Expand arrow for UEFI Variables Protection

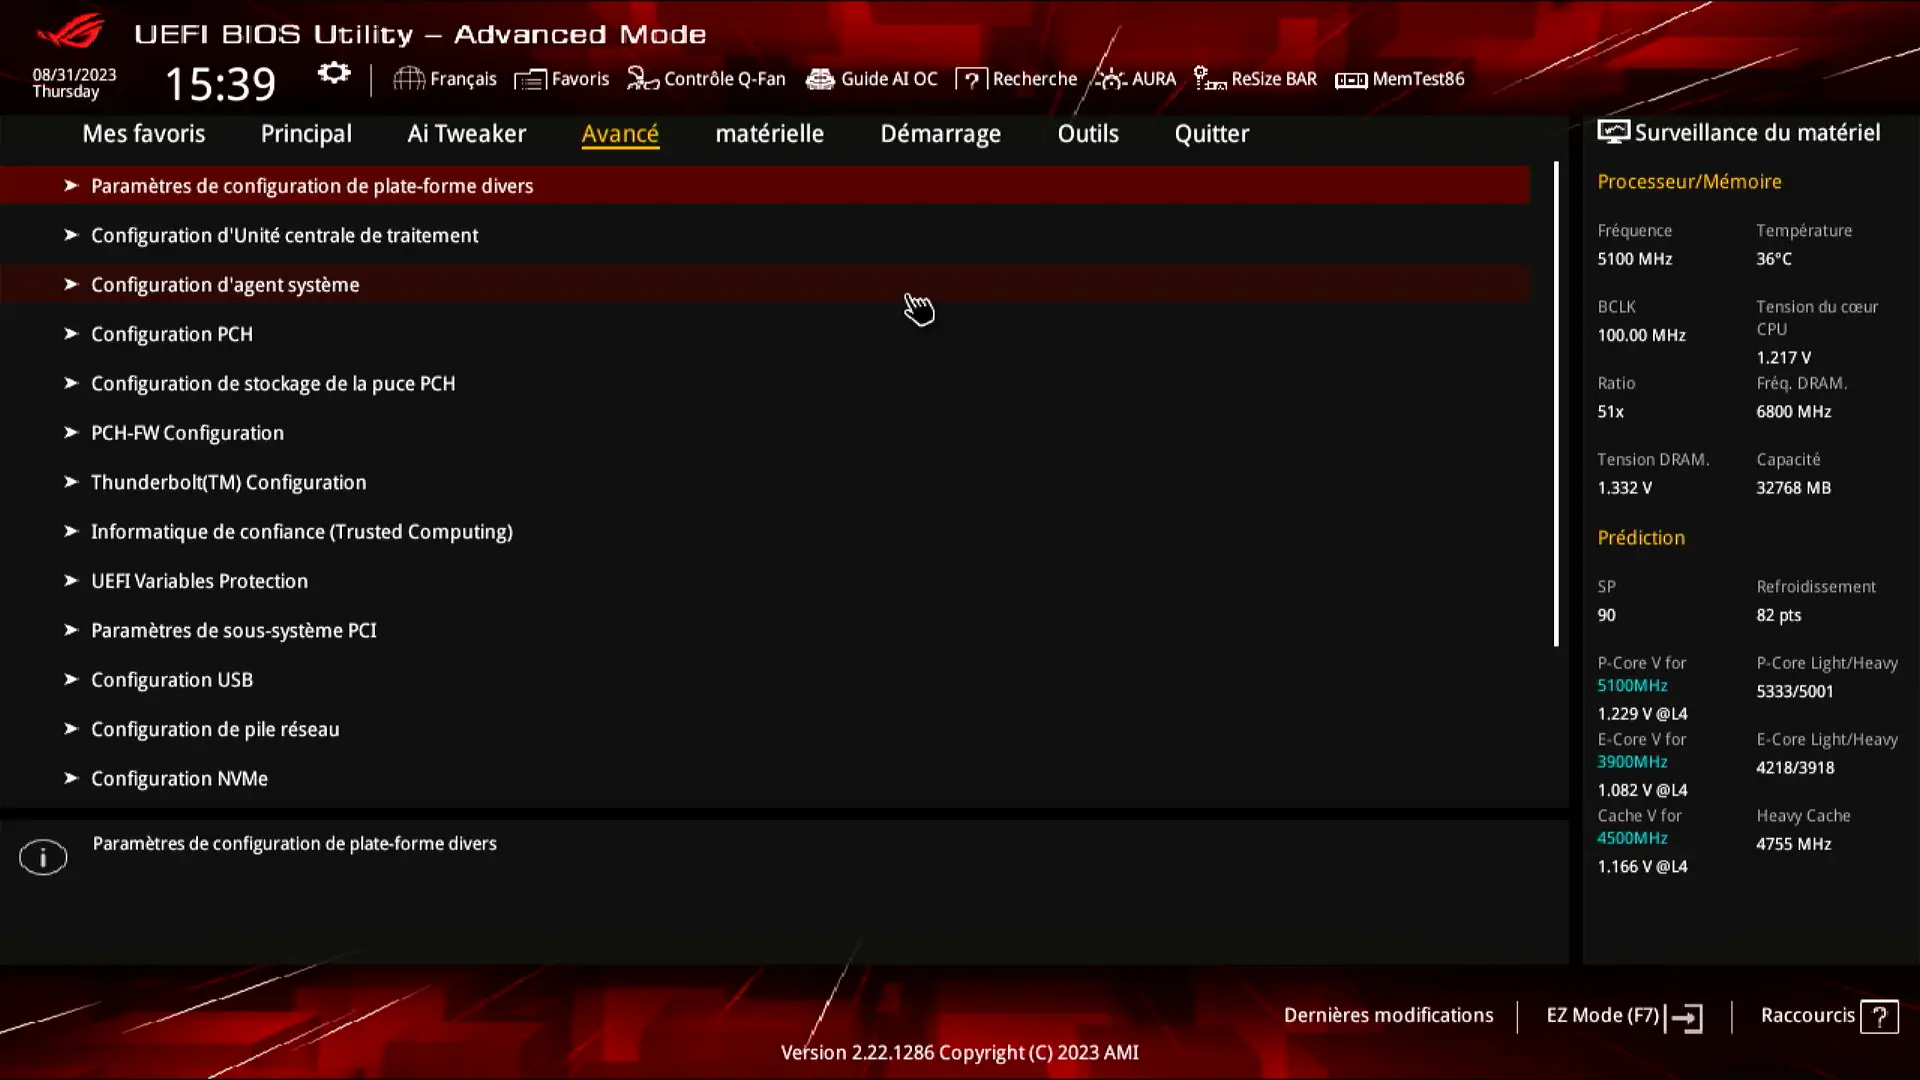coord(71,580)
